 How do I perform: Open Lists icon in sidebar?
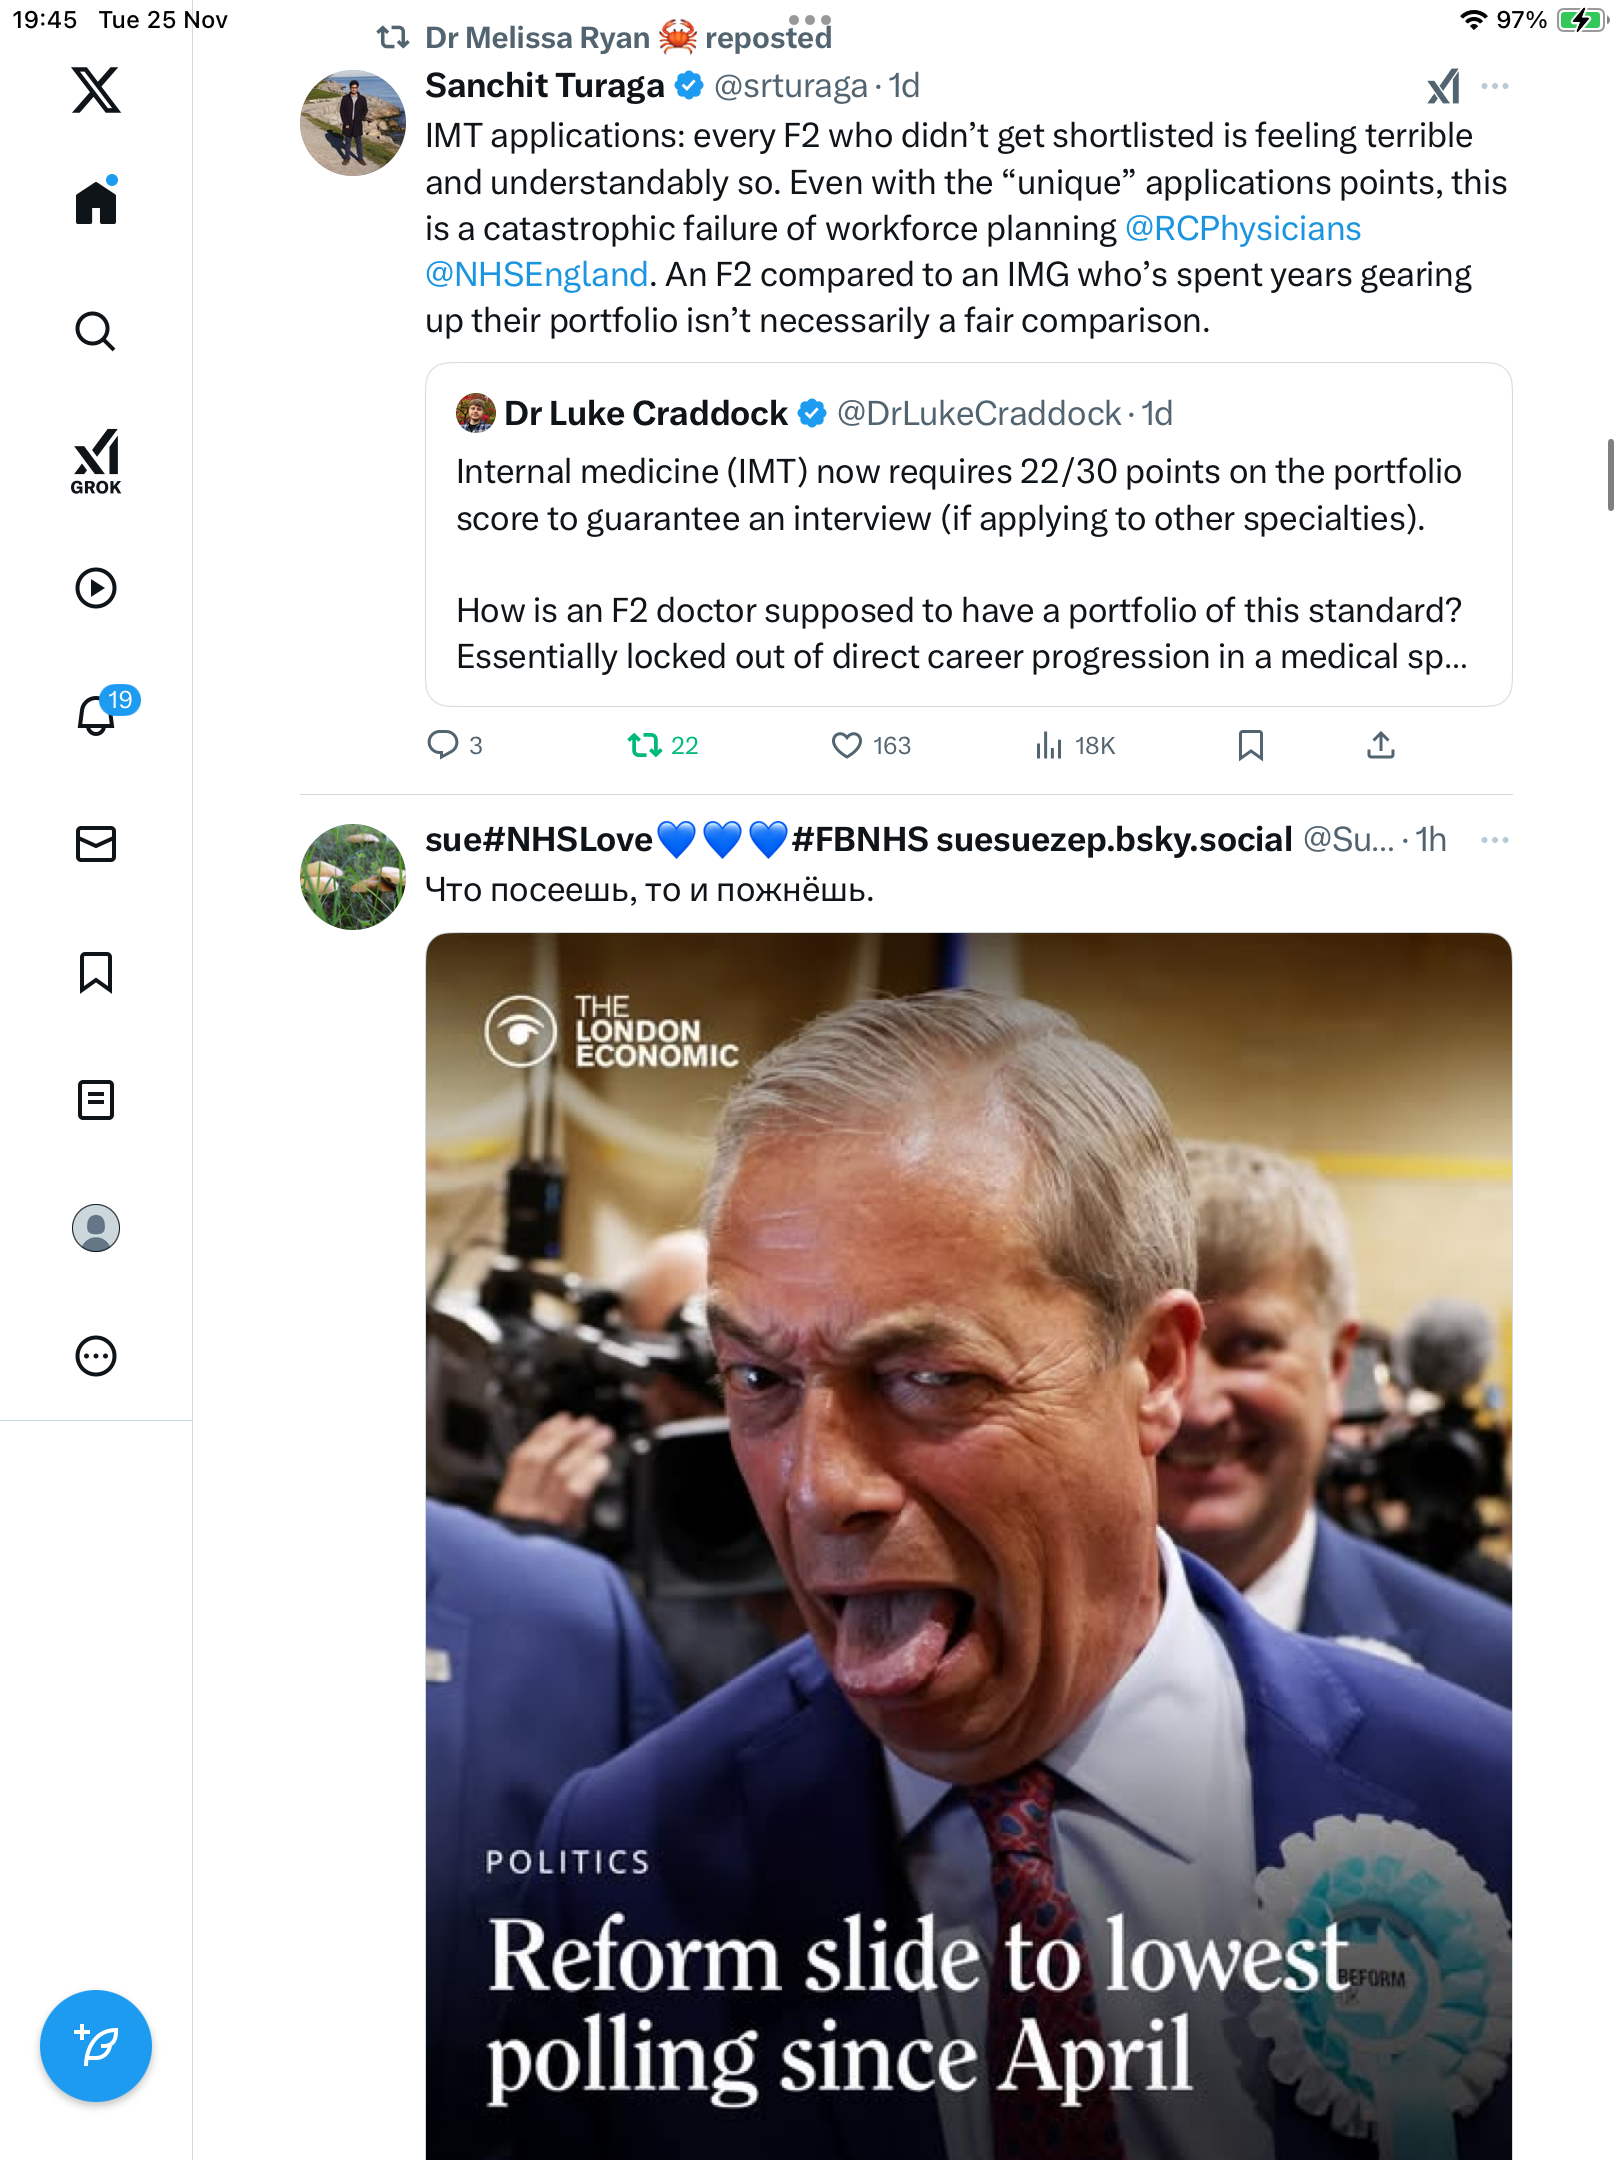click(96, 1100)
